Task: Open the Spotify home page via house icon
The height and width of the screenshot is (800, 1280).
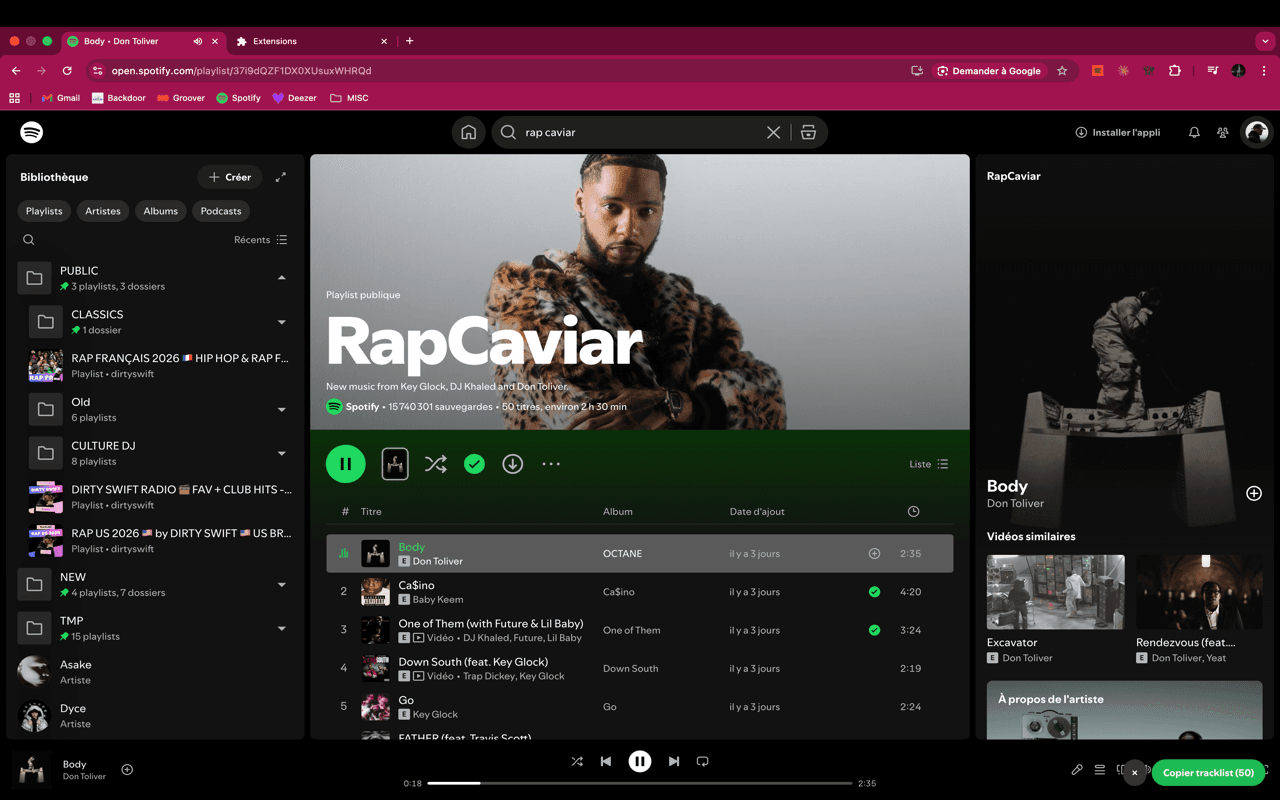Action: [x=468, y=132]
